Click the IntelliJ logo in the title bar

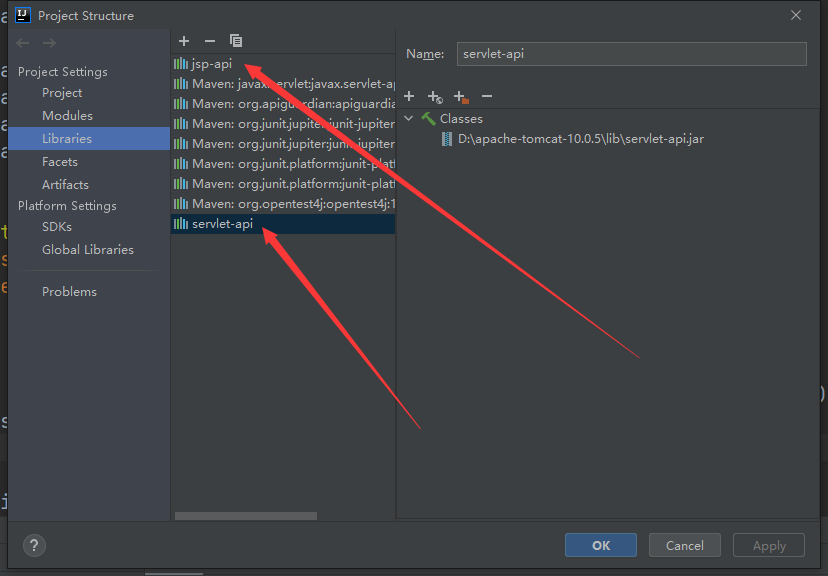click(23, 15)
